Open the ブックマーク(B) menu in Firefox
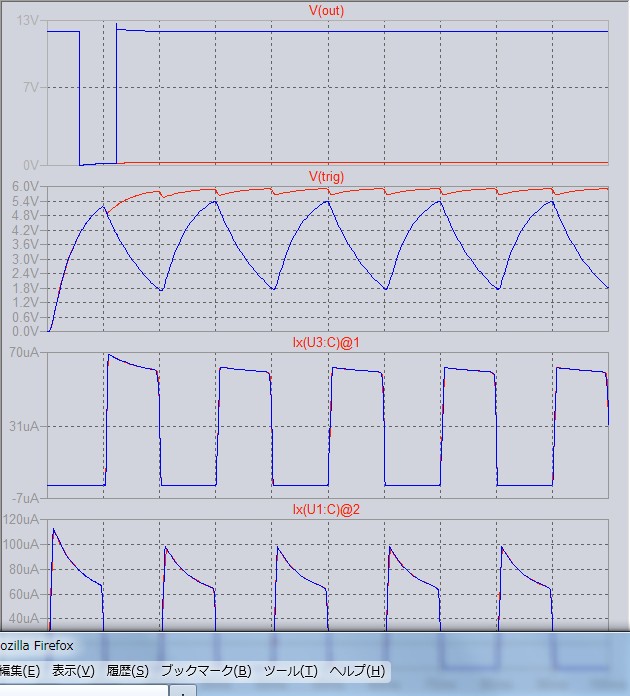630x696 pixels. [x=206, y=671]
